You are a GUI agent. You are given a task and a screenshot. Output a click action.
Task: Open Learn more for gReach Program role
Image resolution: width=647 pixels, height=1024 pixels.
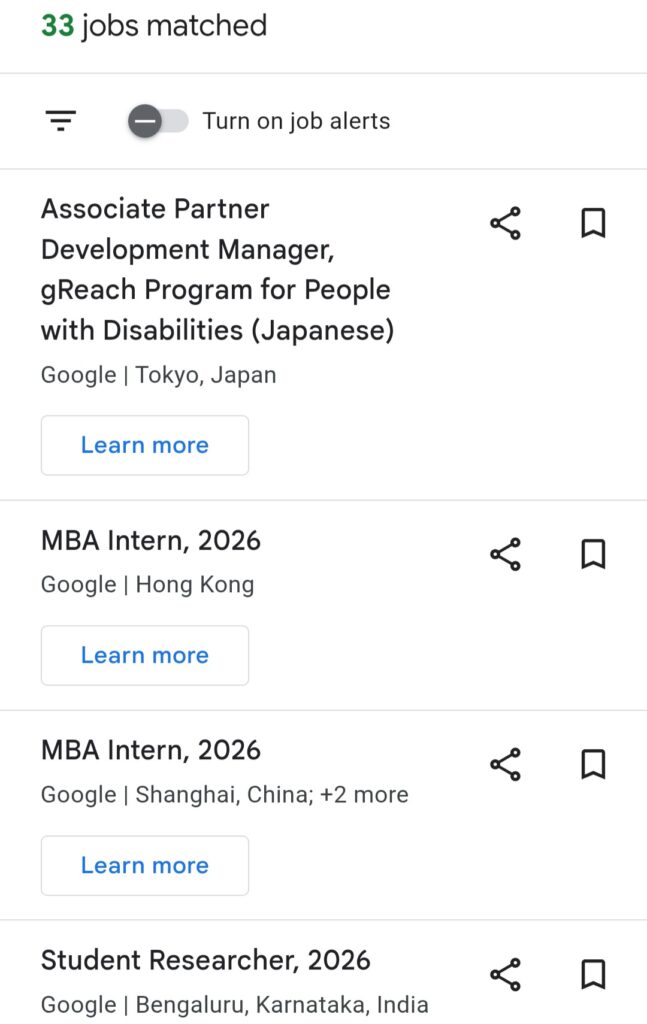[144, 445]
